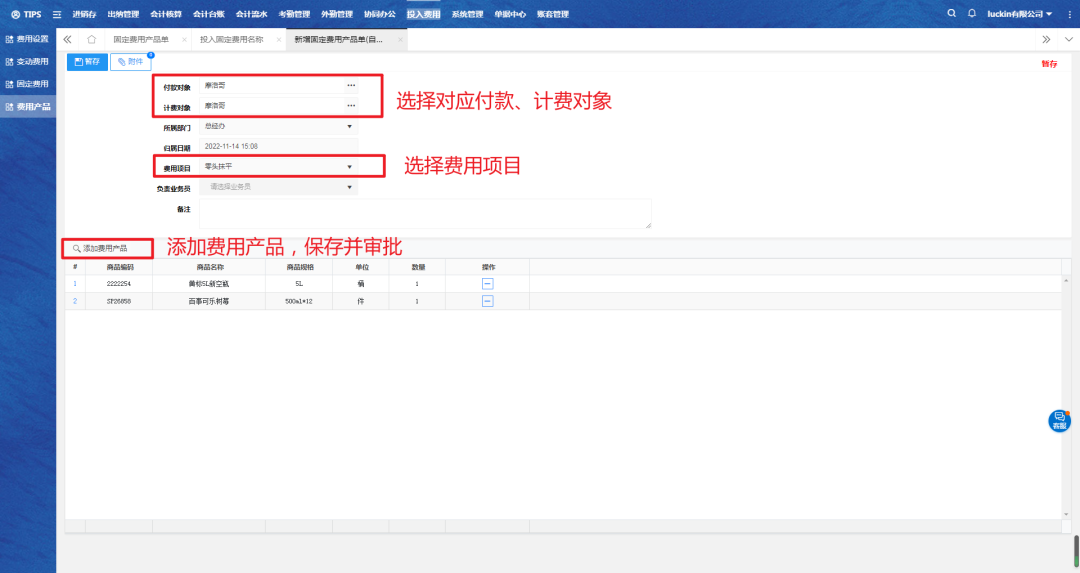Remove the 百事可乐 row using minus icon
This screenshot has height=573, width=1080.
487,301
